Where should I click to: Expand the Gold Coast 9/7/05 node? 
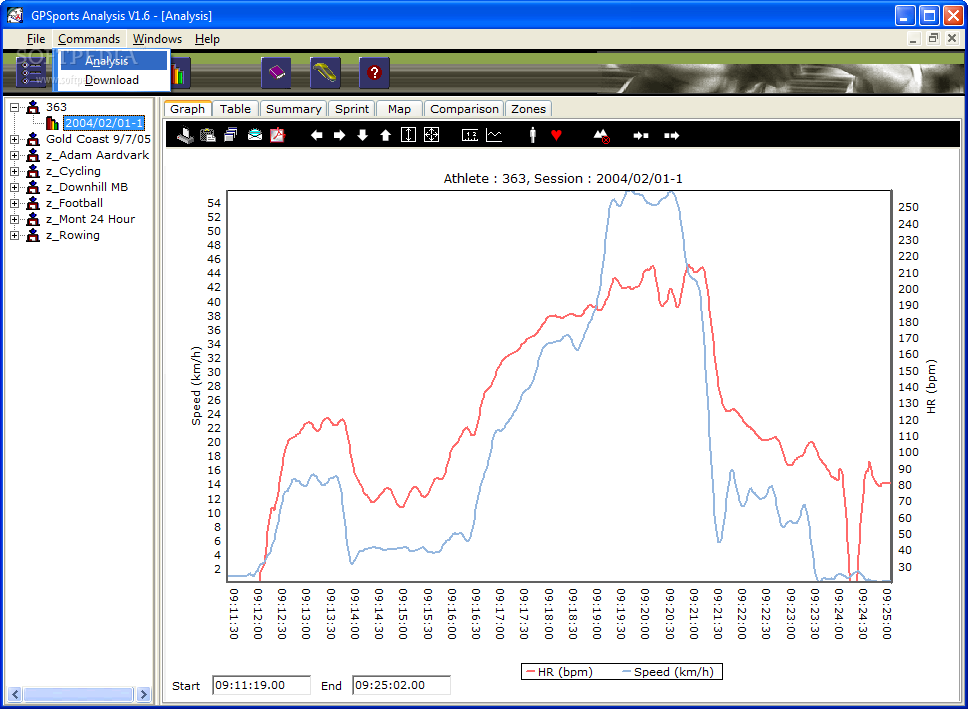(x=15, y=140)
